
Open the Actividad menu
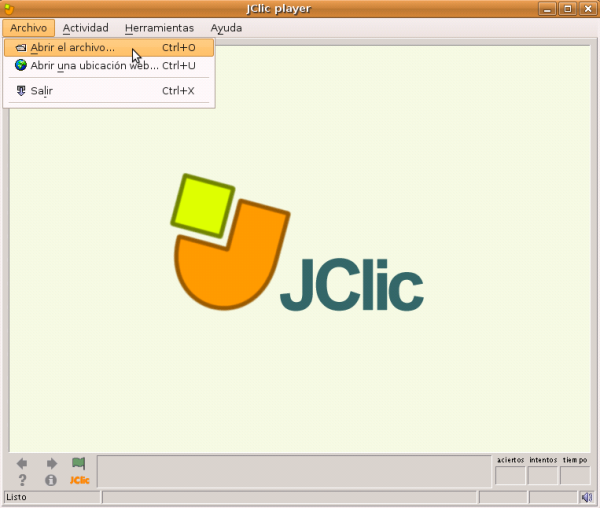(x=85, y=28)
